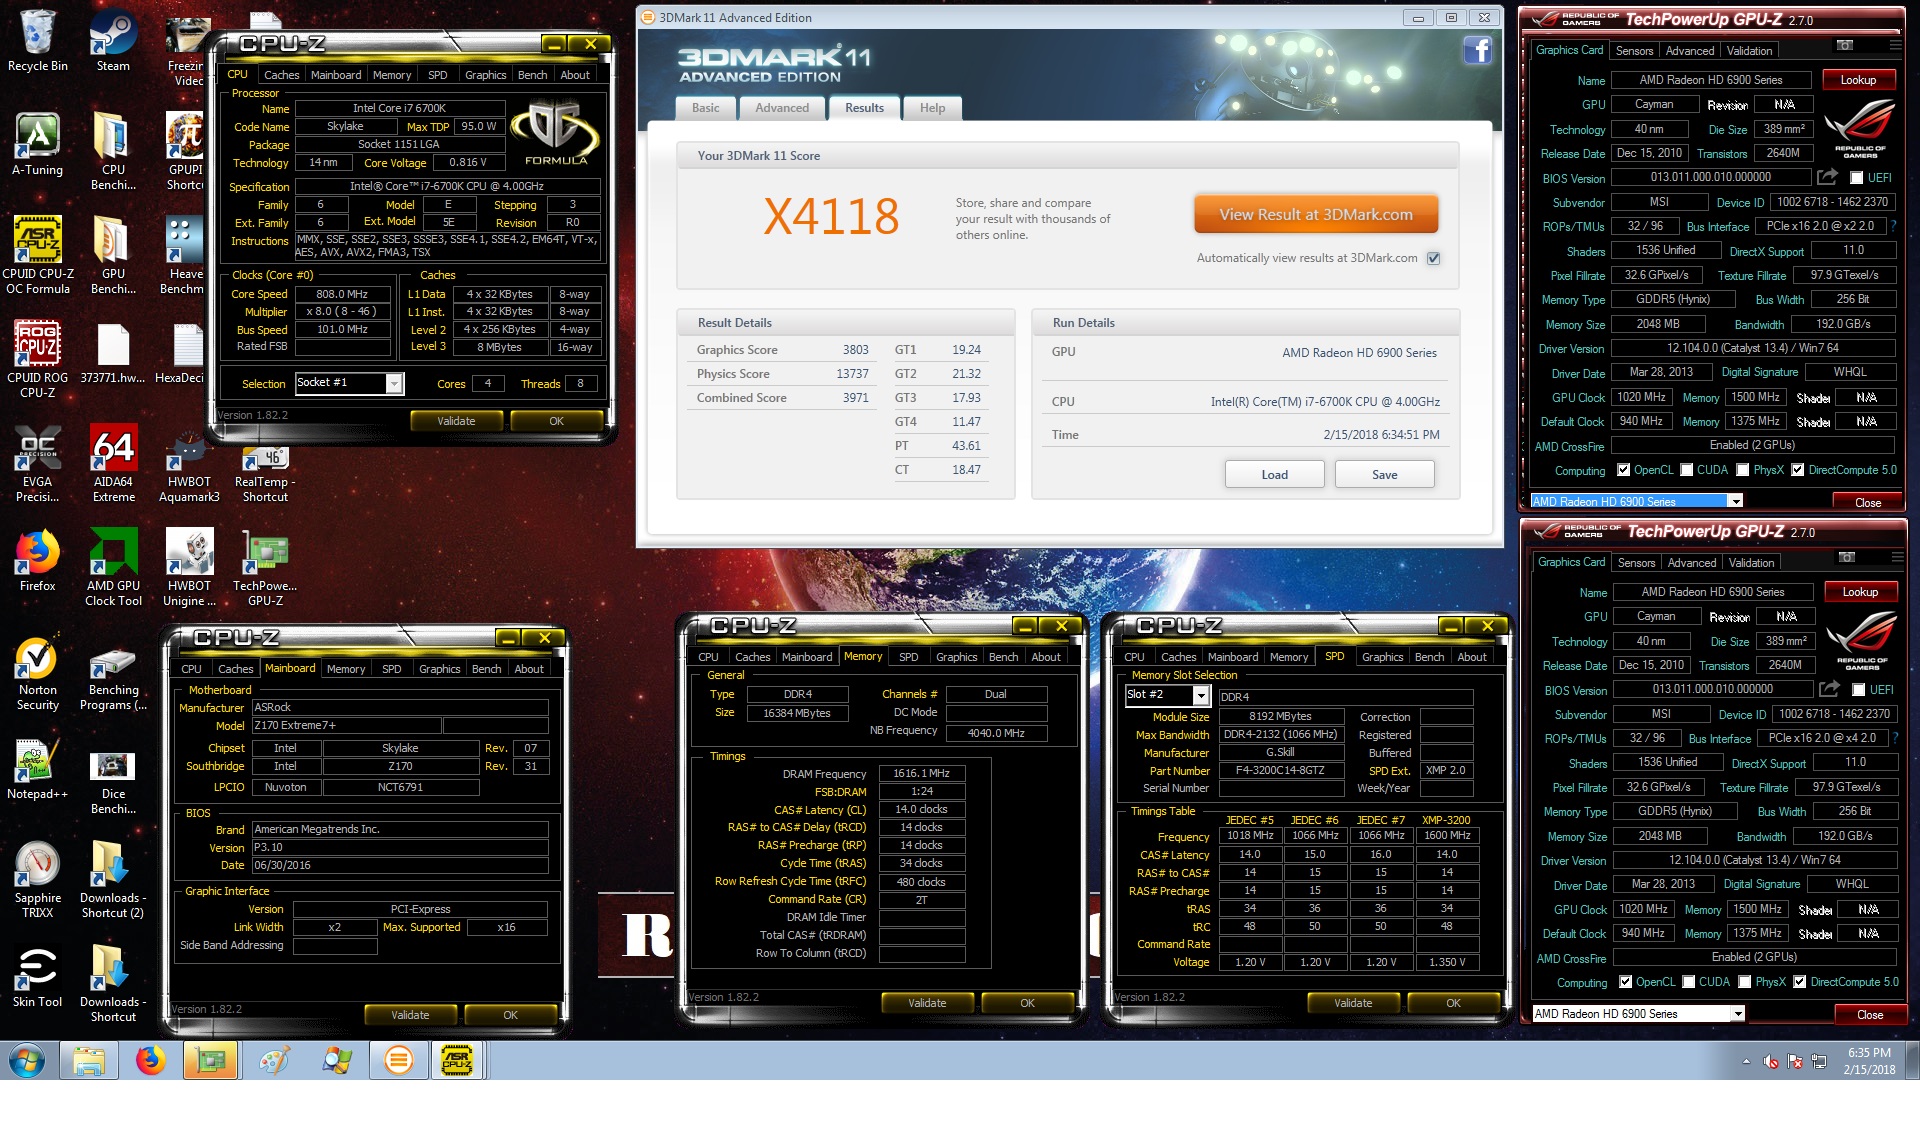The width and height of the screenshot is (1920, 1134).
Task: Open hamburger menu in lower GPU-Z
Action: click(1896, 558)
